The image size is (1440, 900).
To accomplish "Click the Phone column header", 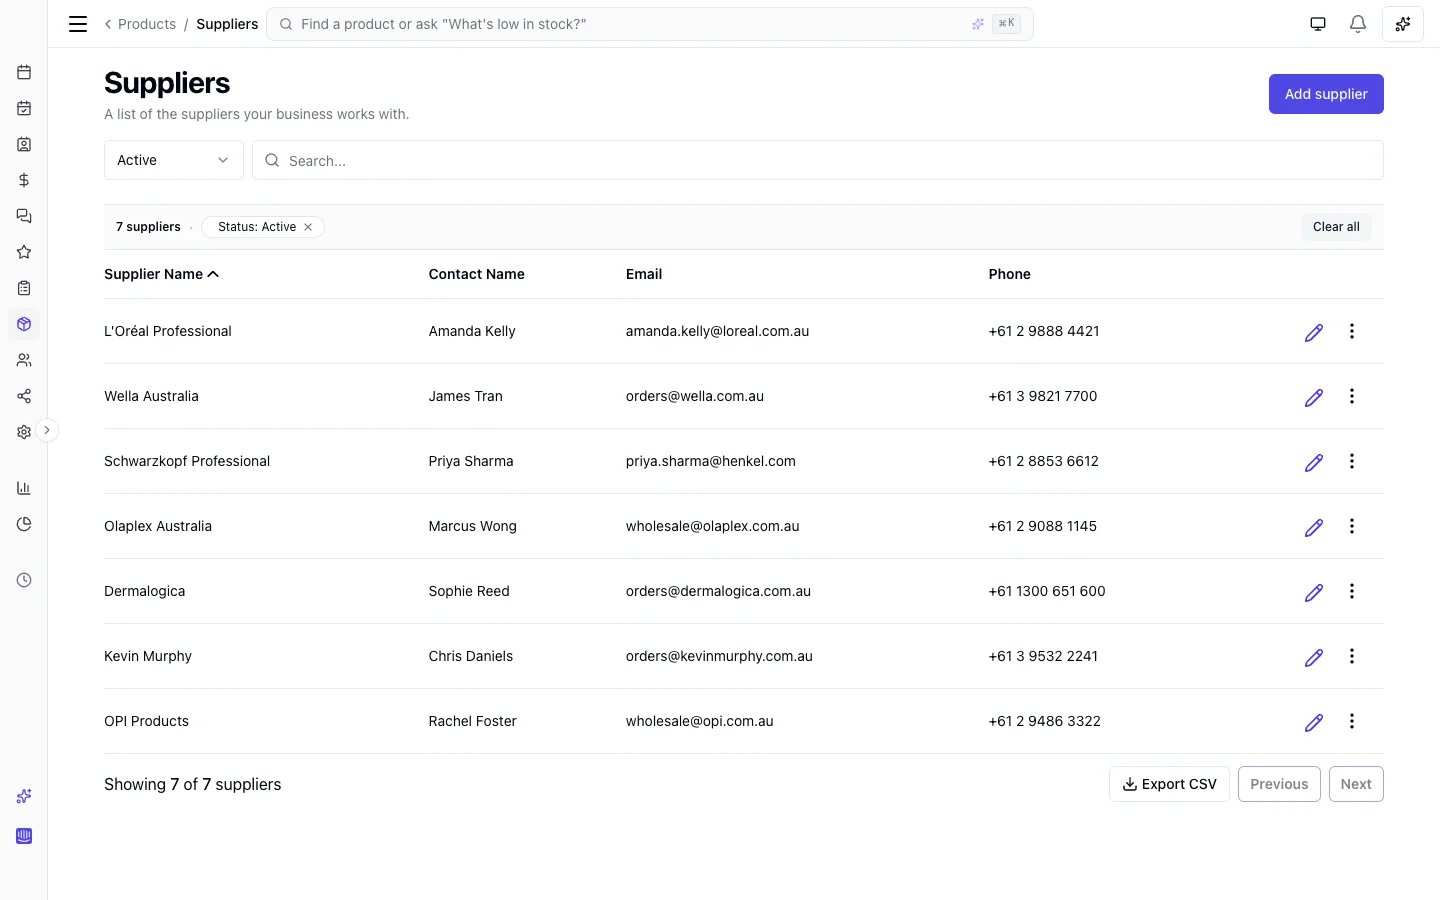I will 1009,274.
